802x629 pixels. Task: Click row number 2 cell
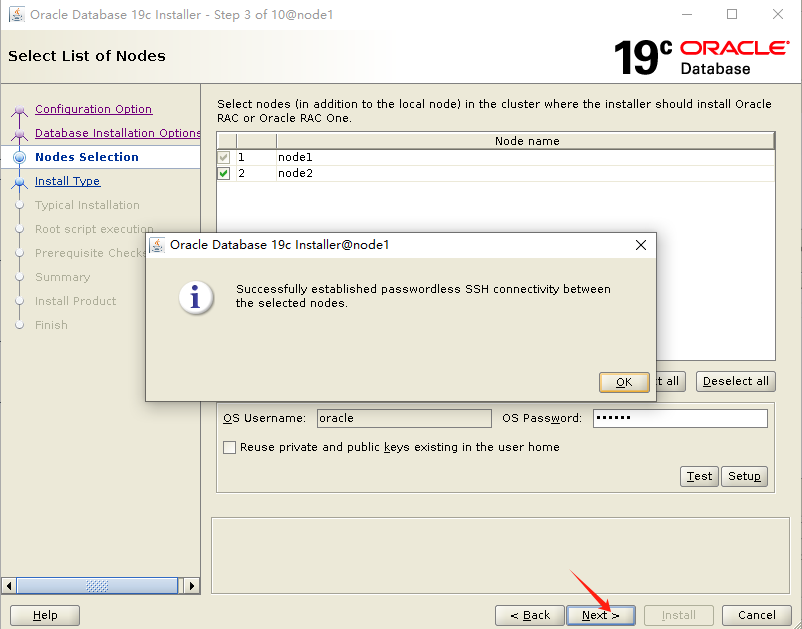coord(256,173)
